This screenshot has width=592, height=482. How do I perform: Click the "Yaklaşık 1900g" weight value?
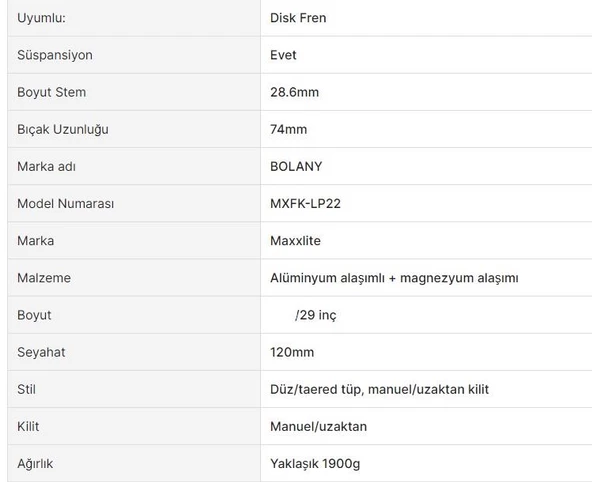(315, 464)
